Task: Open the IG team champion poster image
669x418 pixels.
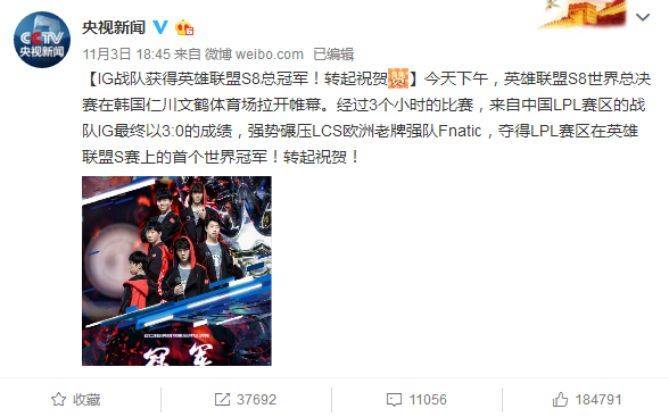Action: 177,271
